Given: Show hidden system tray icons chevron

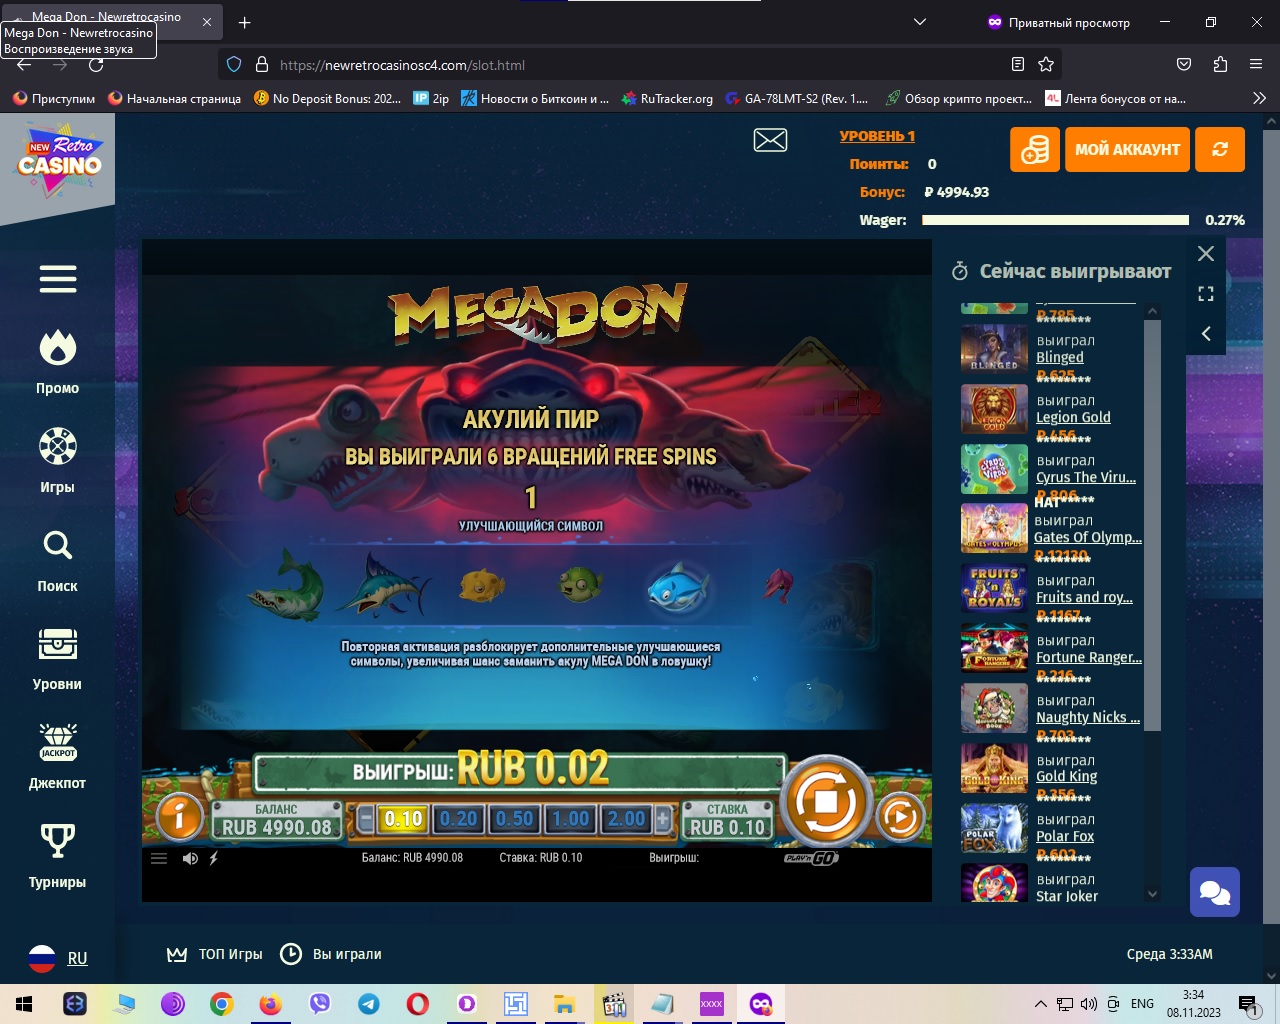Looking at the screenshot, I should point(1041,1004).
